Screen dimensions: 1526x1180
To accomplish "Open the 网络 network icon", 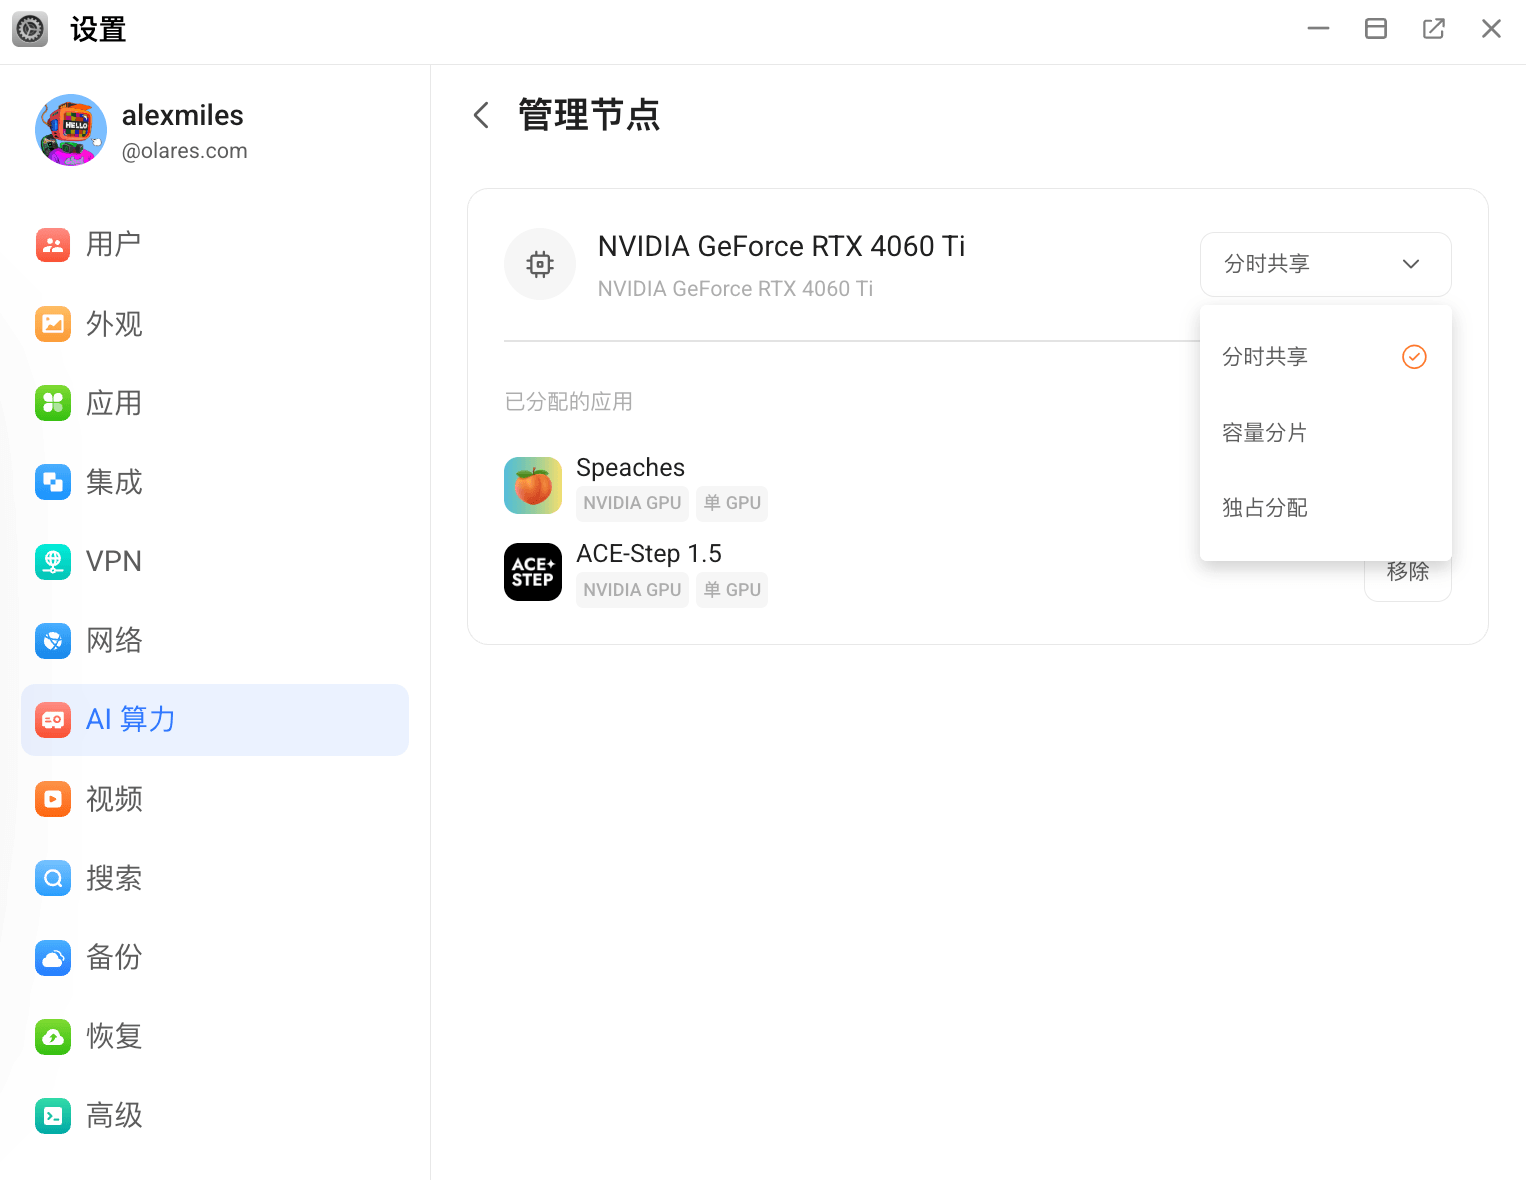I will [53, 640].
